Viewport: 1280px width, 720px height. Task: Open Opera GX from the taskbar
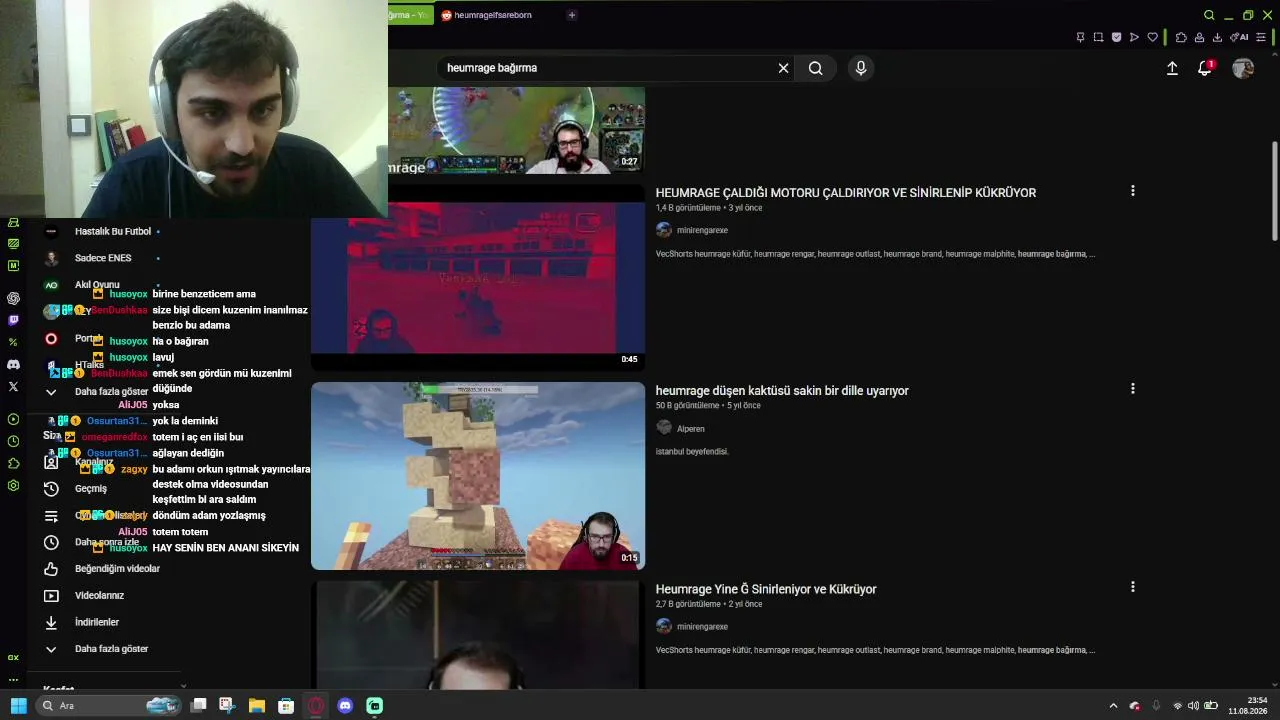pyautogui.click(x=316, y=706)
